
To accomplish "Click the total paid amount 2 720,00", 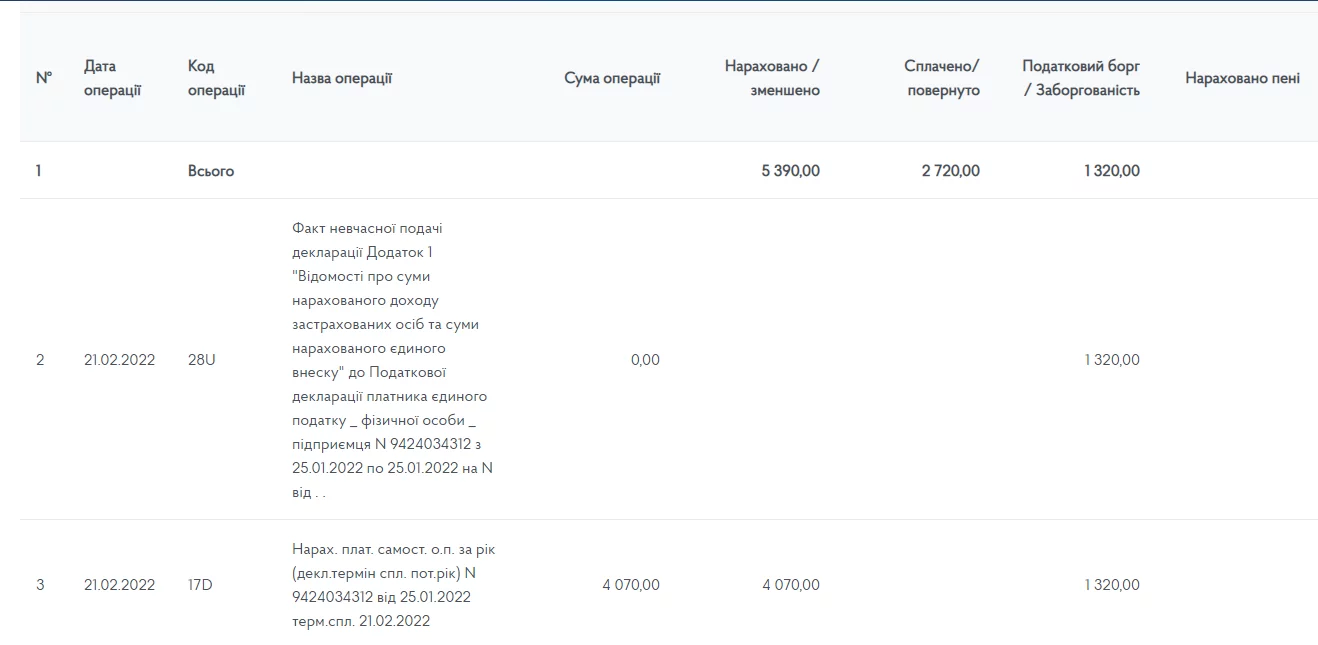I will pyautogui.click(x=950, y=171).
